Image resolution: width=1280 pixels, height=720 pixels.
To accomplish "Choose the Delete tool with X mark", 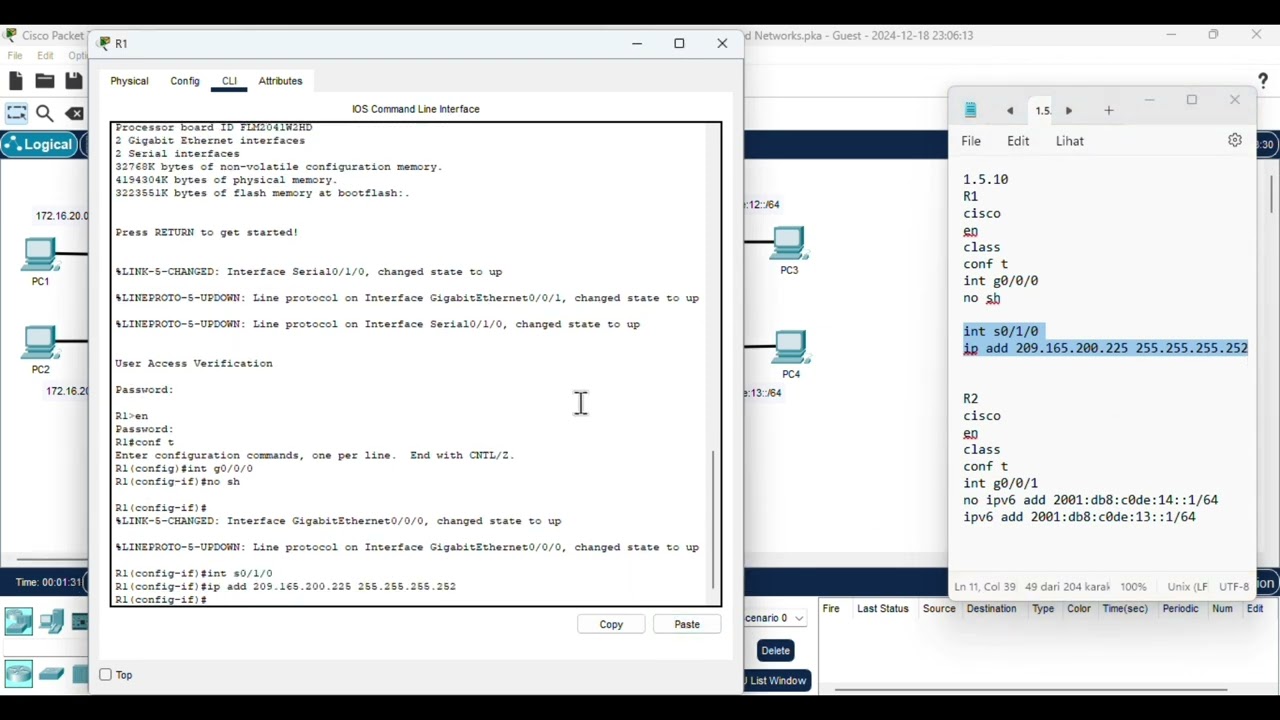I will [74, 113].
